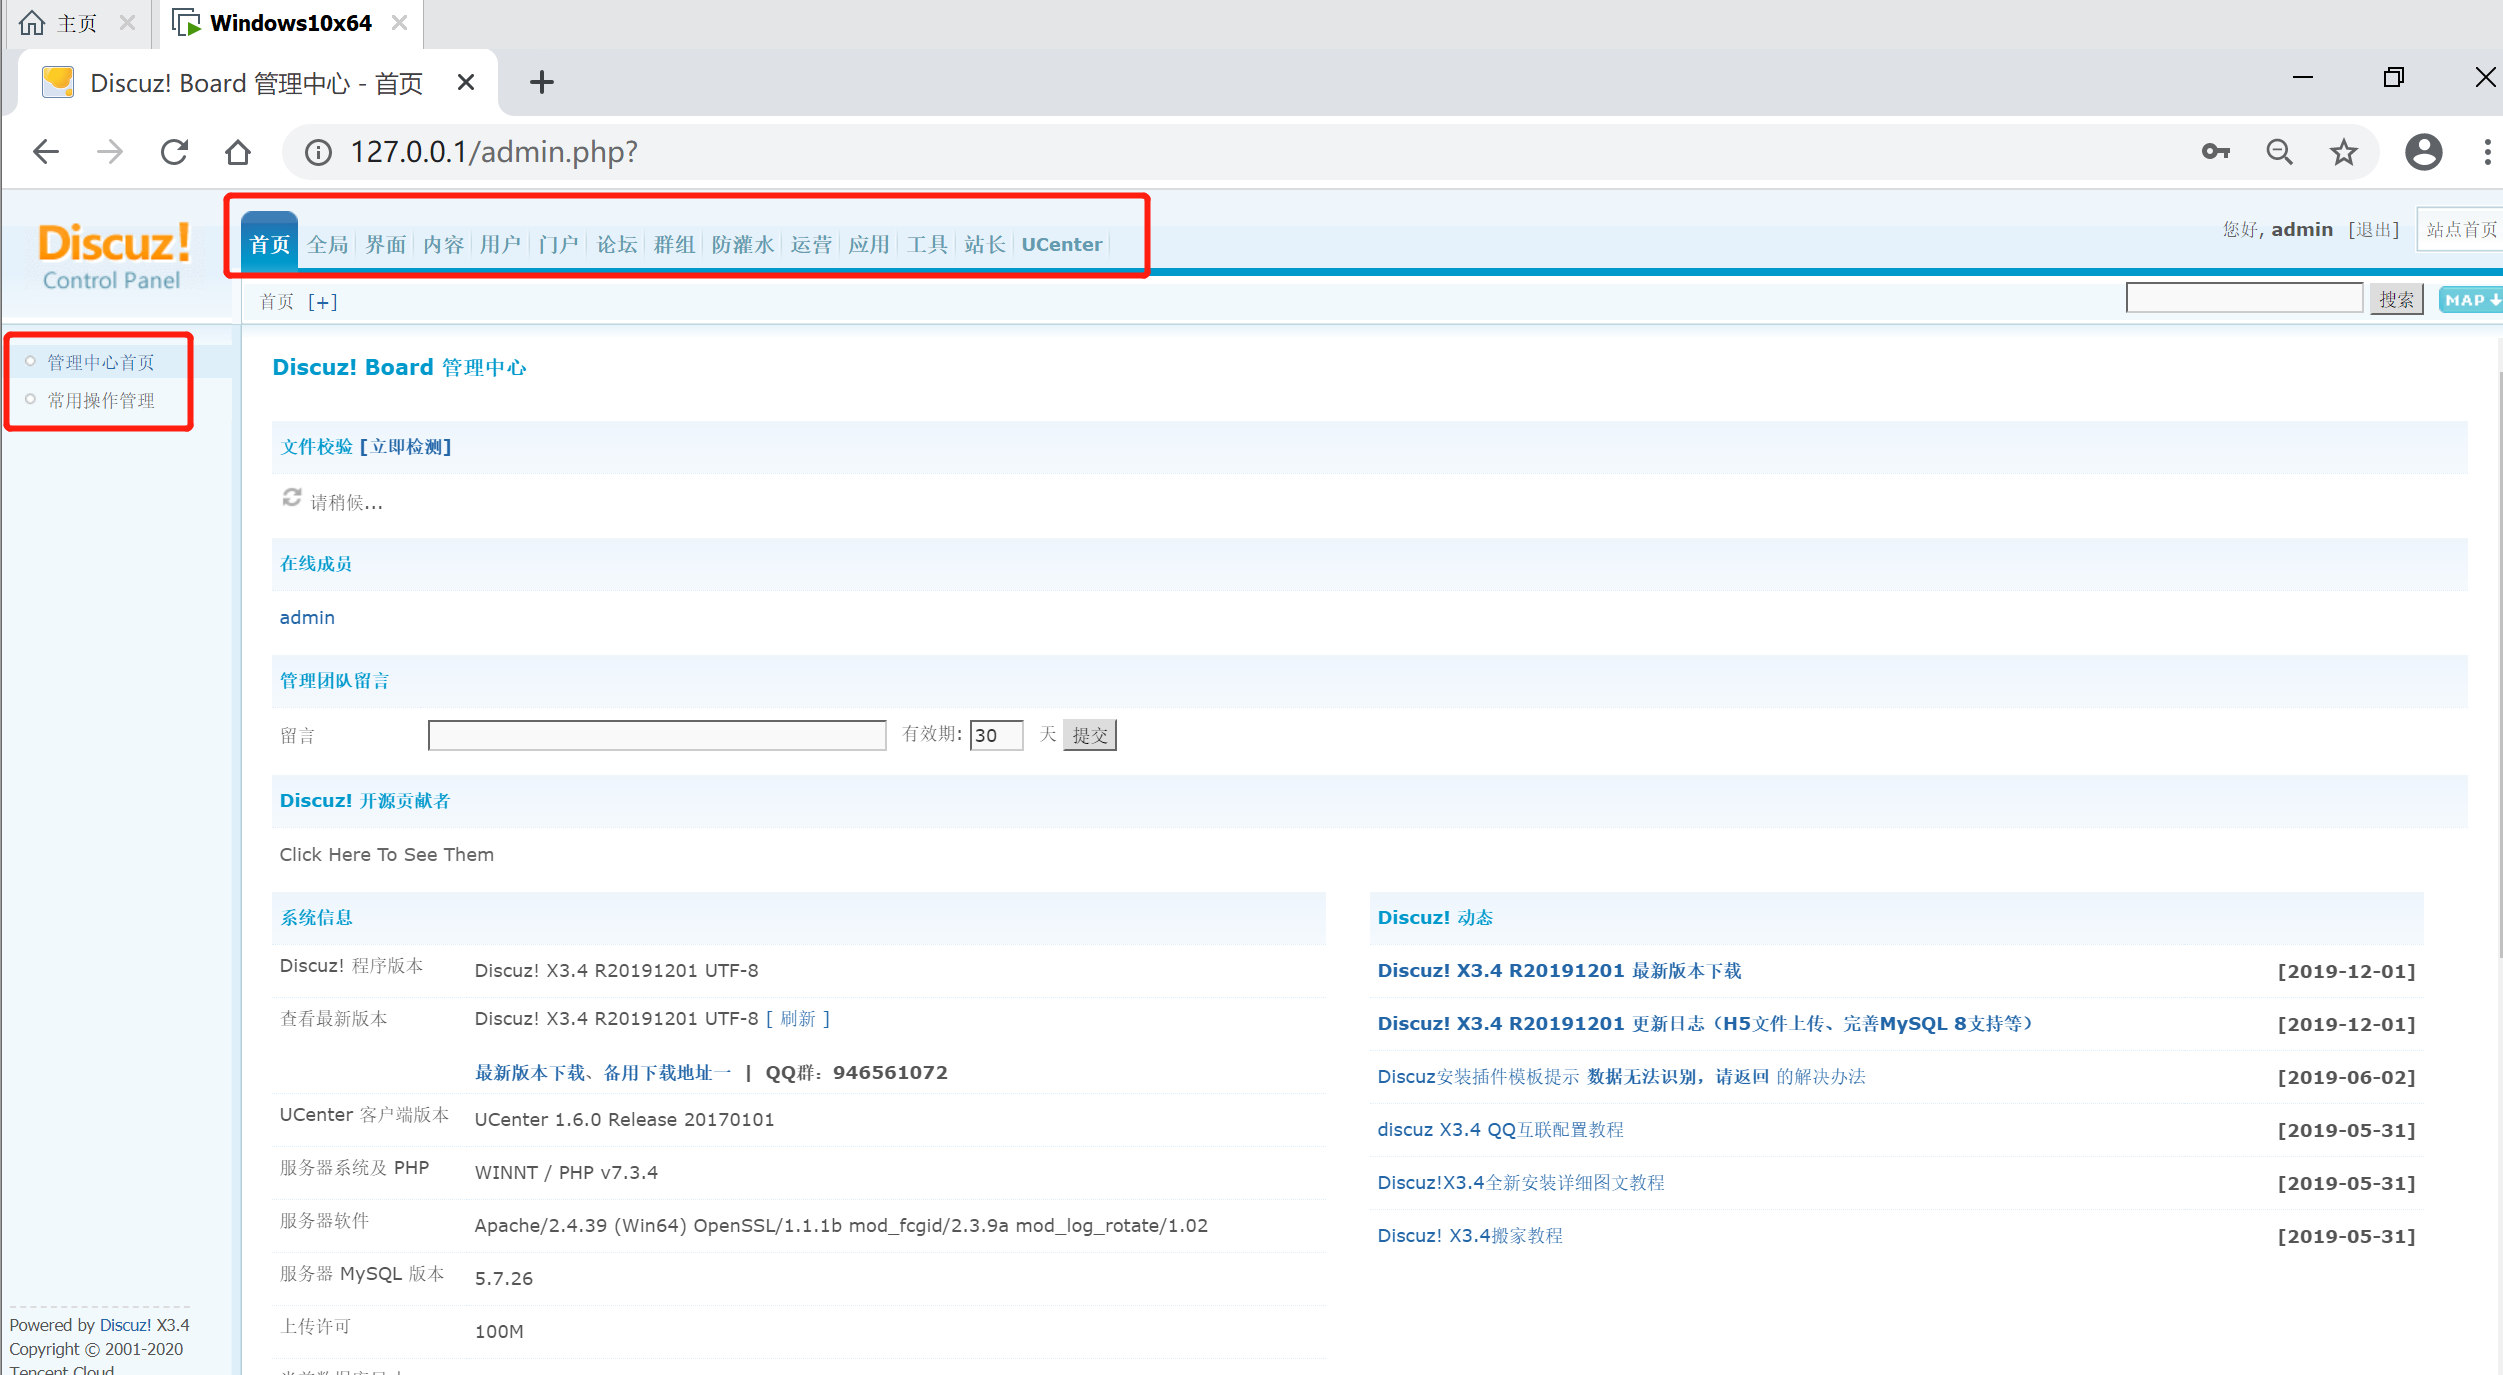Image resolution: width=2503 pixels, height=1375 pixels.
Task: Click the 留言 message input field
Action: (x=656, y=736)
